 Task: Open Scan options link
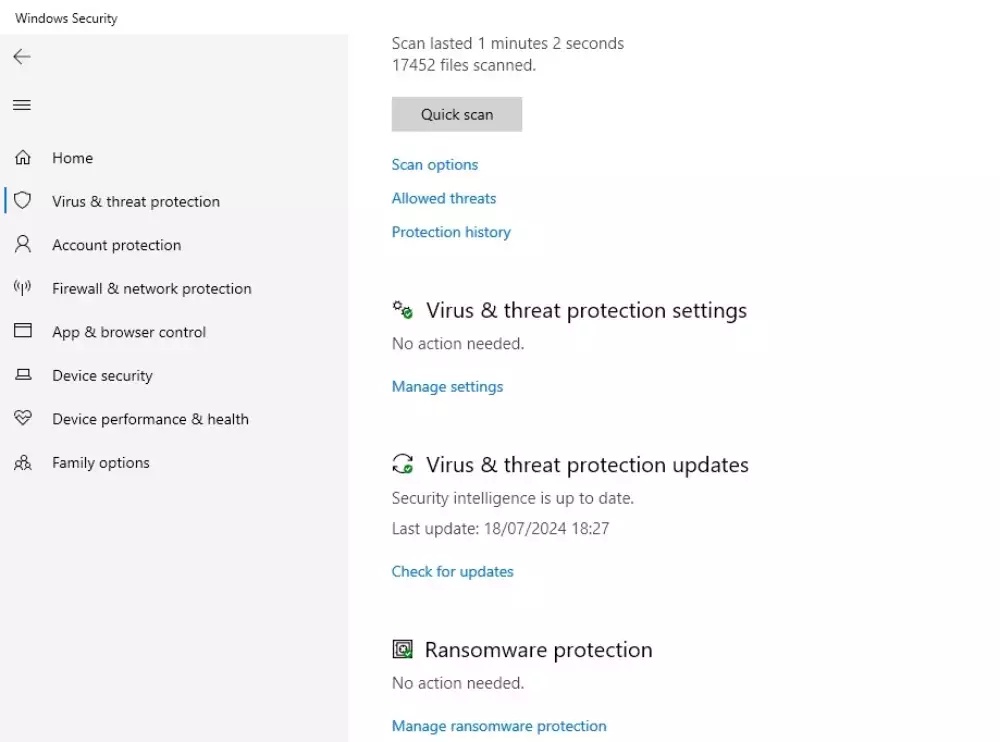click(434, 165)
